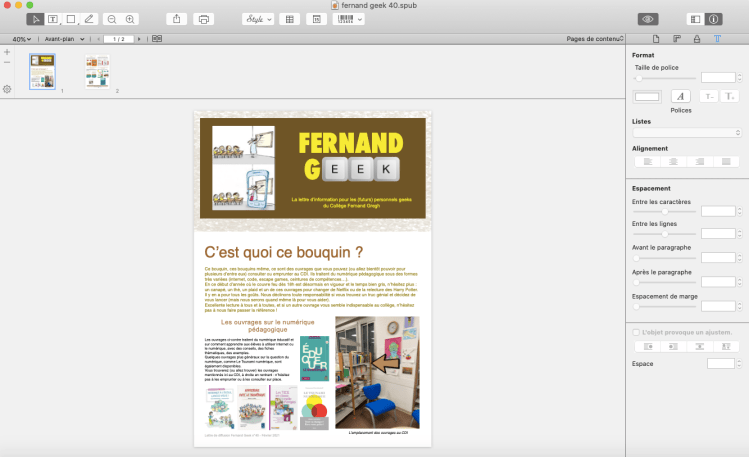
Task: Toggle the inspector info panel
Action: (x=713, y=19)
